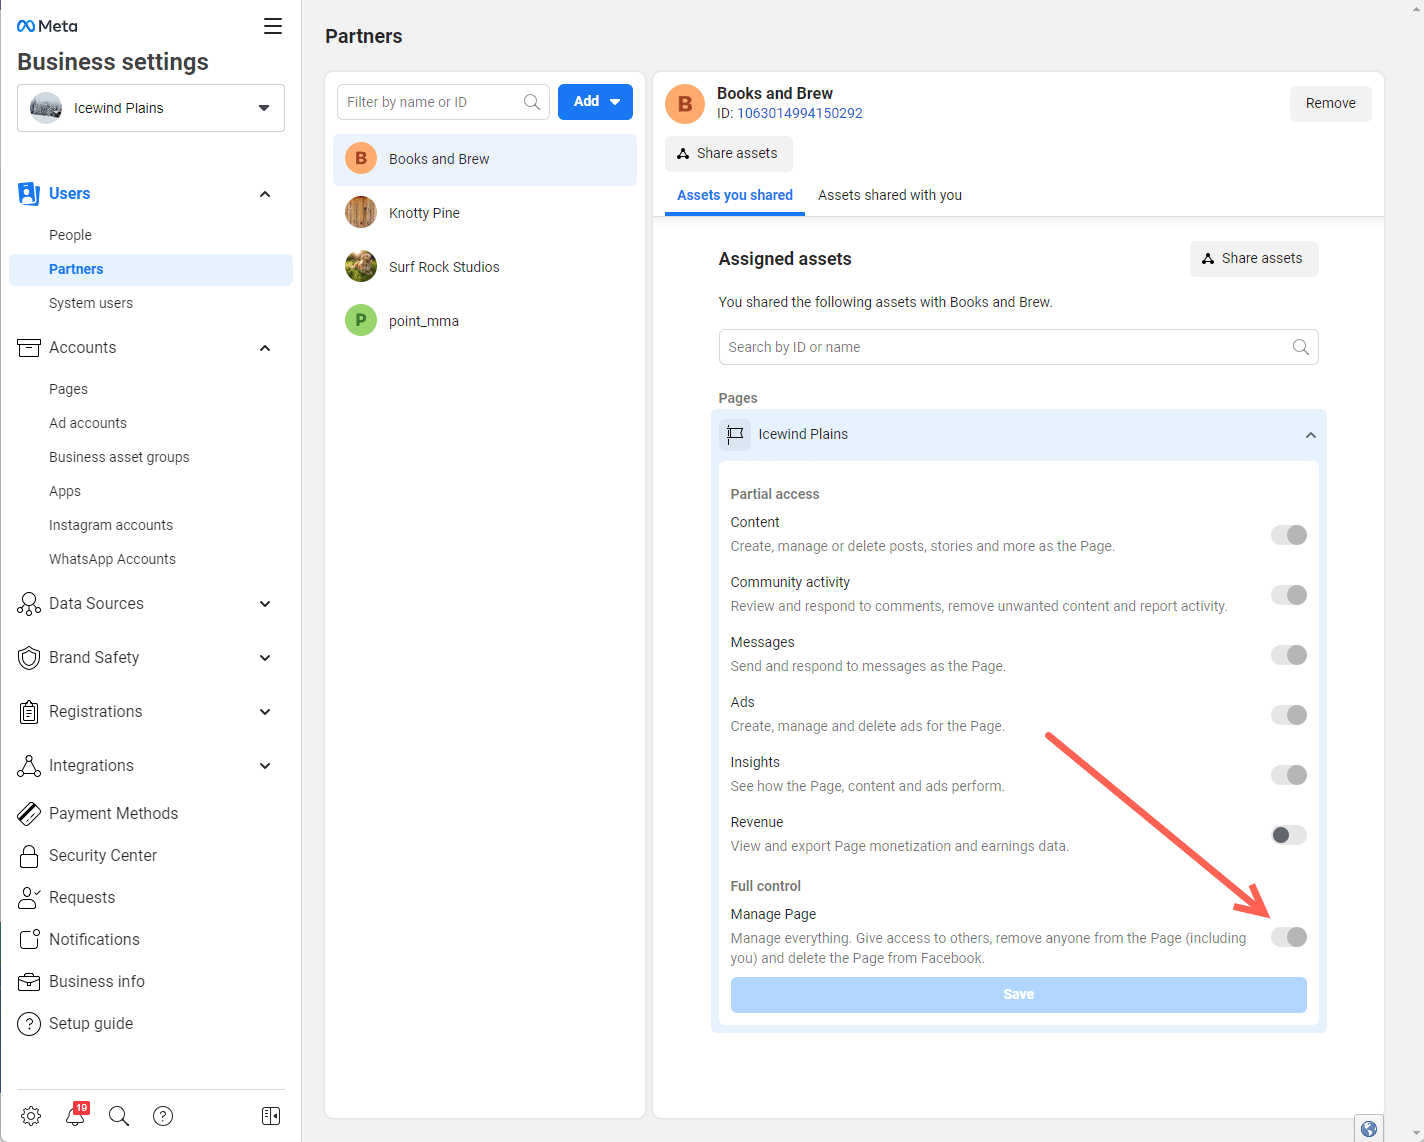Click the Brand Safety shield icon
Viewport: 1424px width, 1142px height.
[x=29, y=658]
